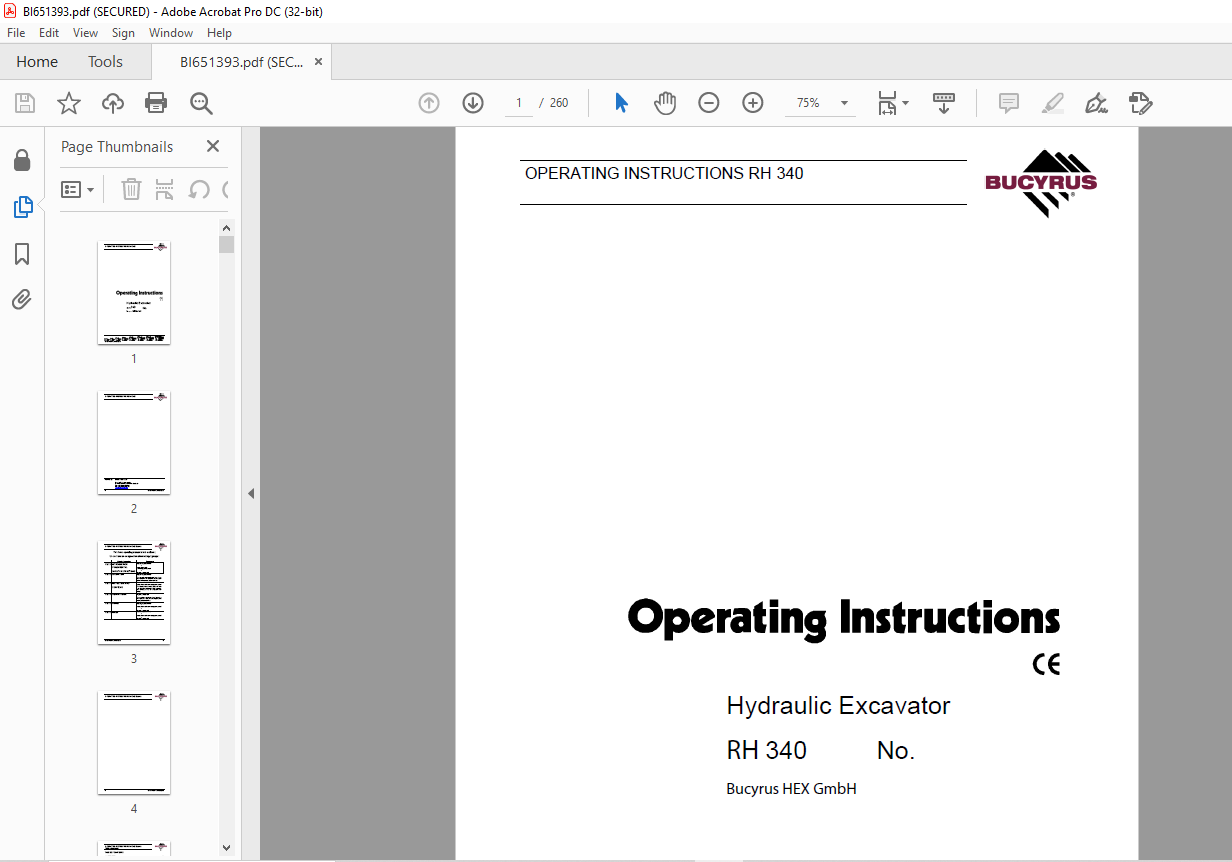
Task: Open the Help menu
Action: pyautogui.click(x=219, y=33)
